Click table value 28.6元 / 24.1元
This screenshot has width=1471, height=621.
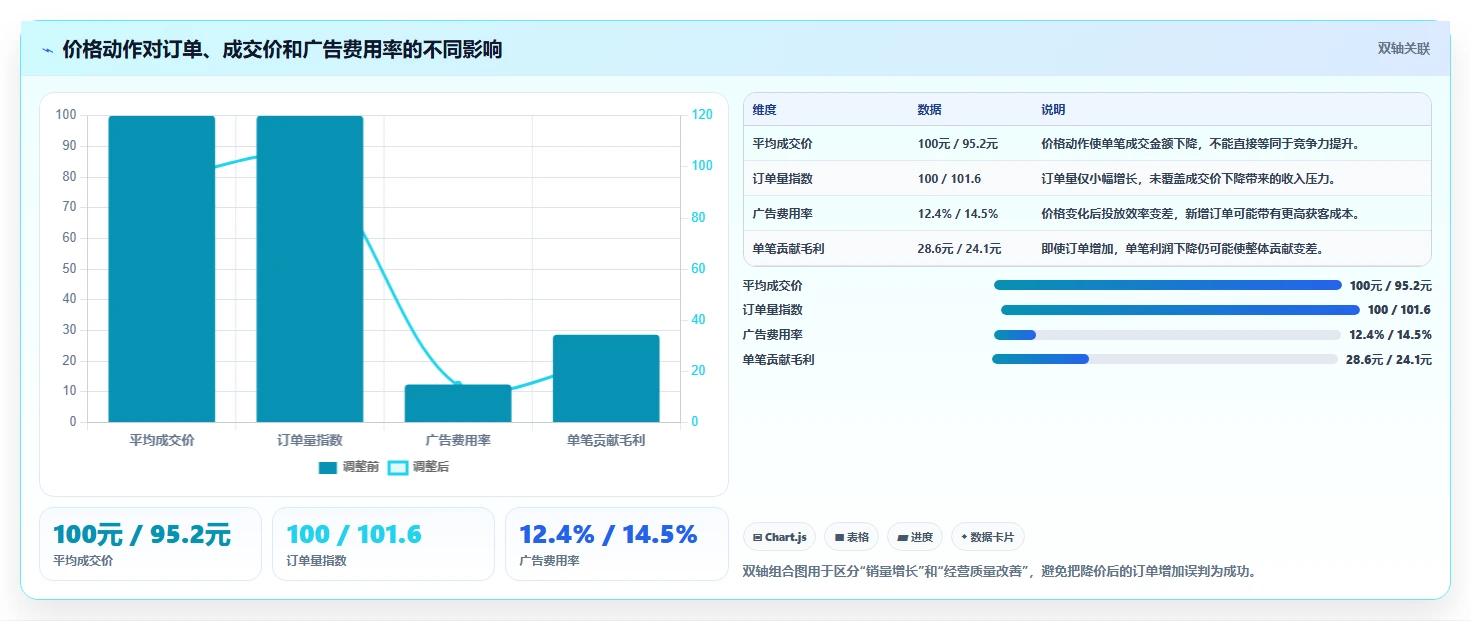click(x=959, y=248)
